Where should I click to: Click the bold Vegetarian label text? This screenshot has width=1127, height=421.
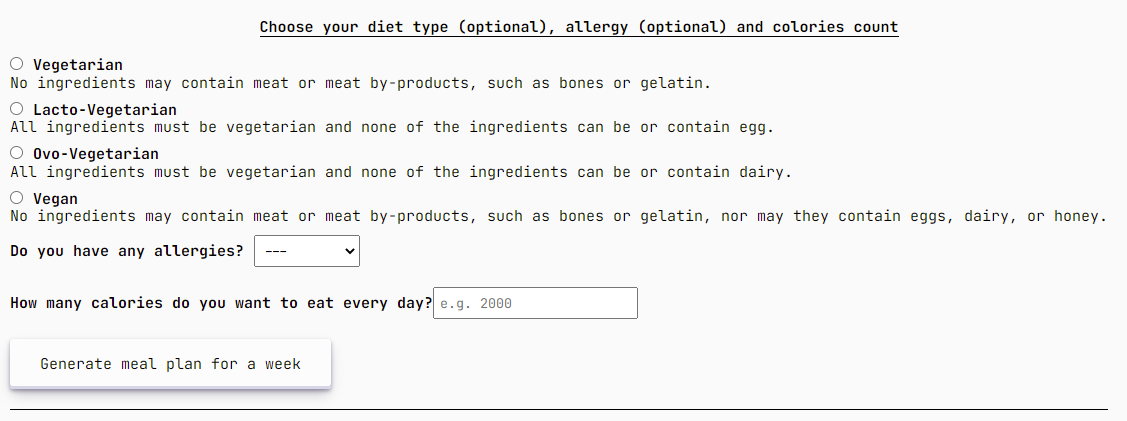point(78,65)
